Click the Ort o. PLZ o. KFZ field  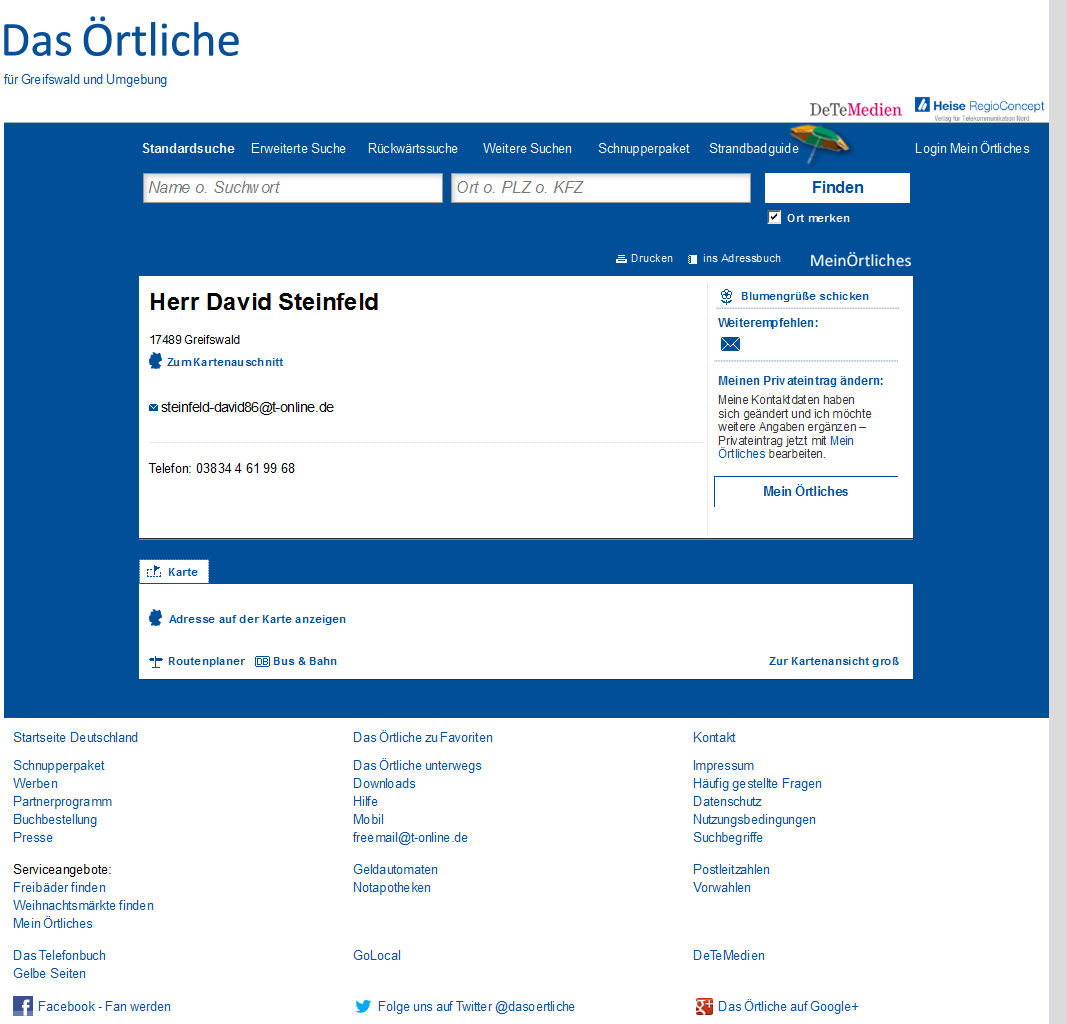pos(601,188)
